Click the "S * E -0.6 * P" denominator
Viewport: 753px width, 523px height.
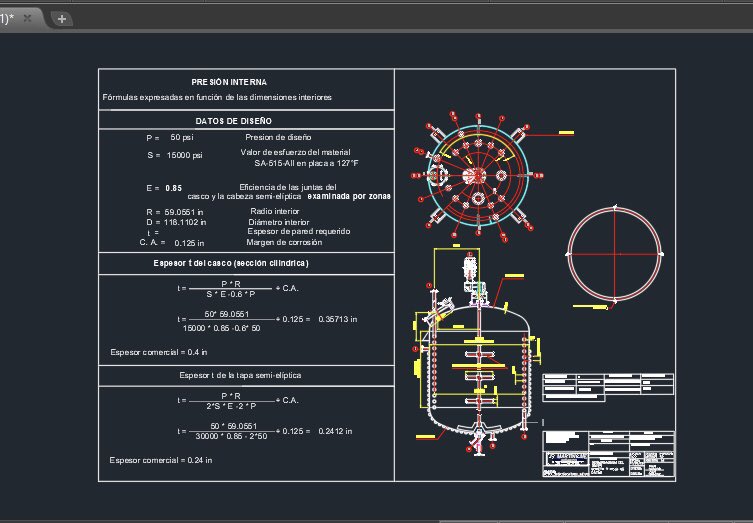point(231,294)
